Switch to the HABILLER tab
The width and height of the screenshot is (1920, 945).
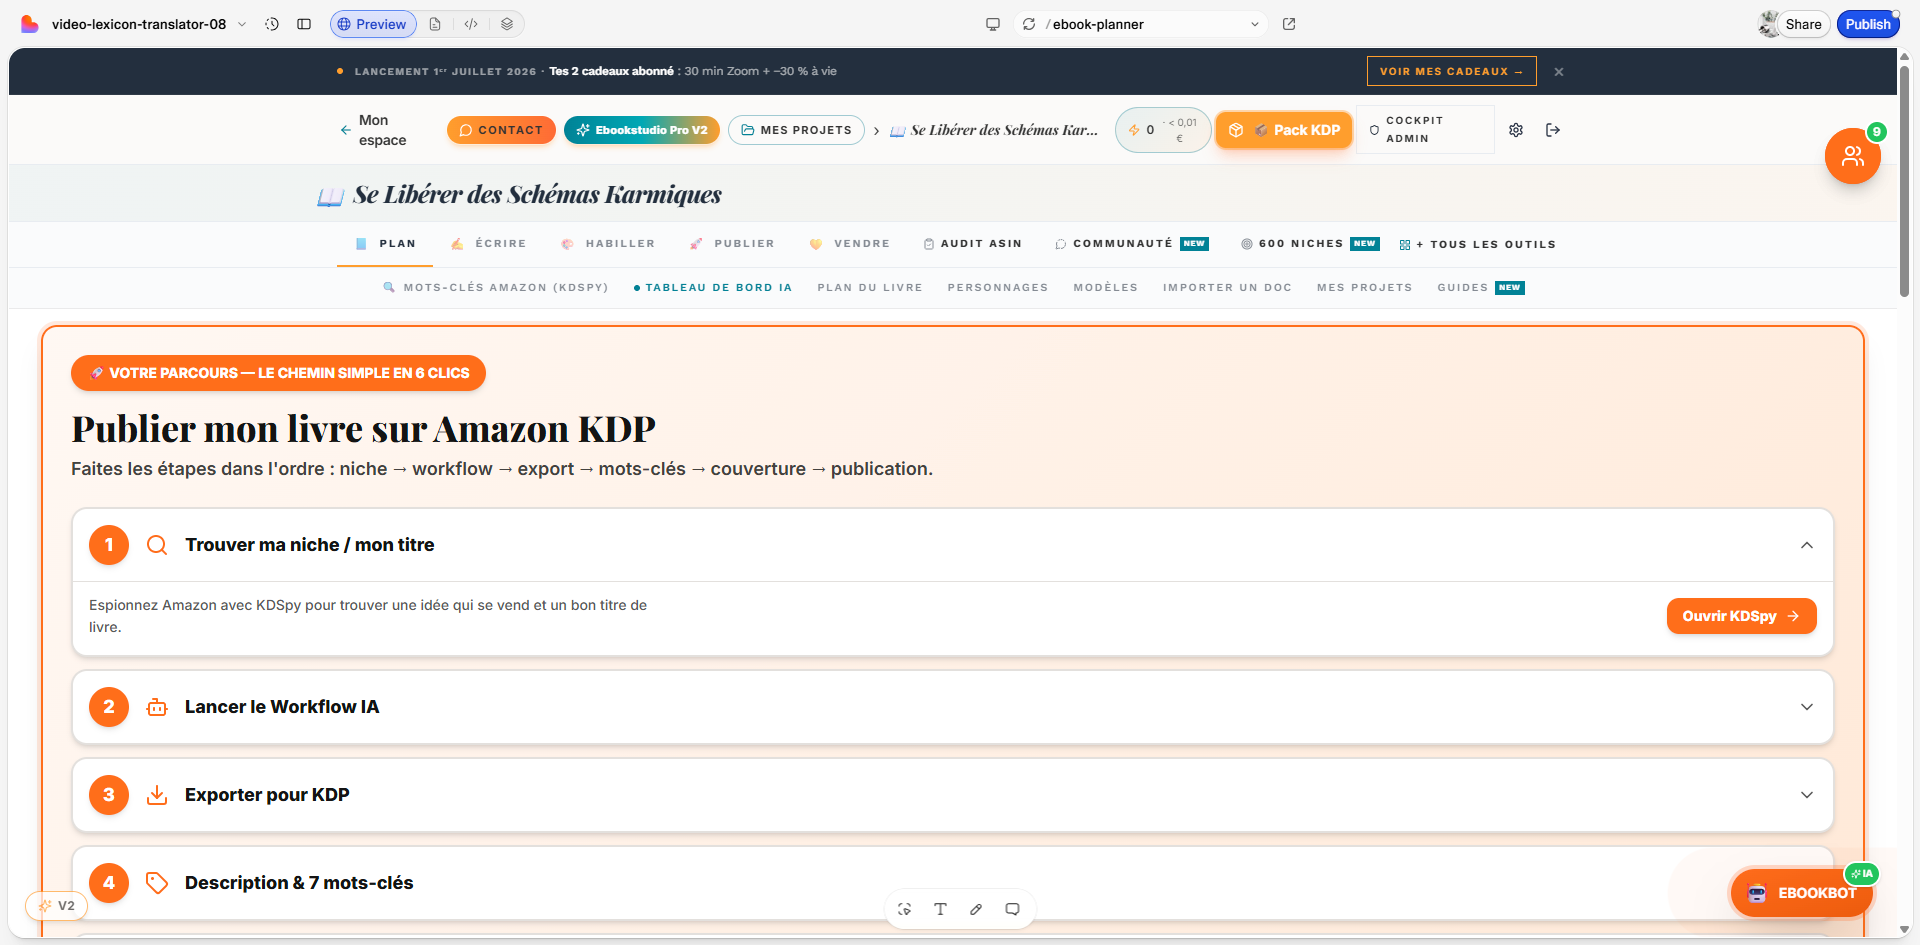[x=608, y=244]
